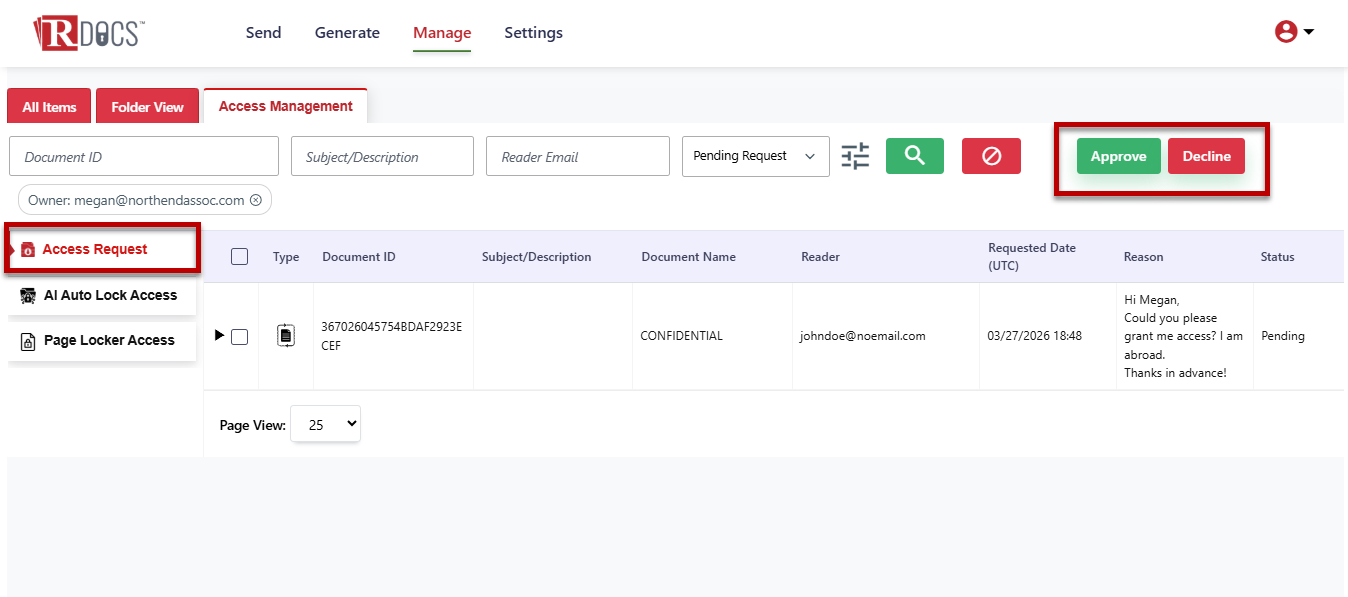Screen dimensions: 1348x597
Task: Click the CONFIDENTIAL document name cell
Action: (x=682, y=336)
